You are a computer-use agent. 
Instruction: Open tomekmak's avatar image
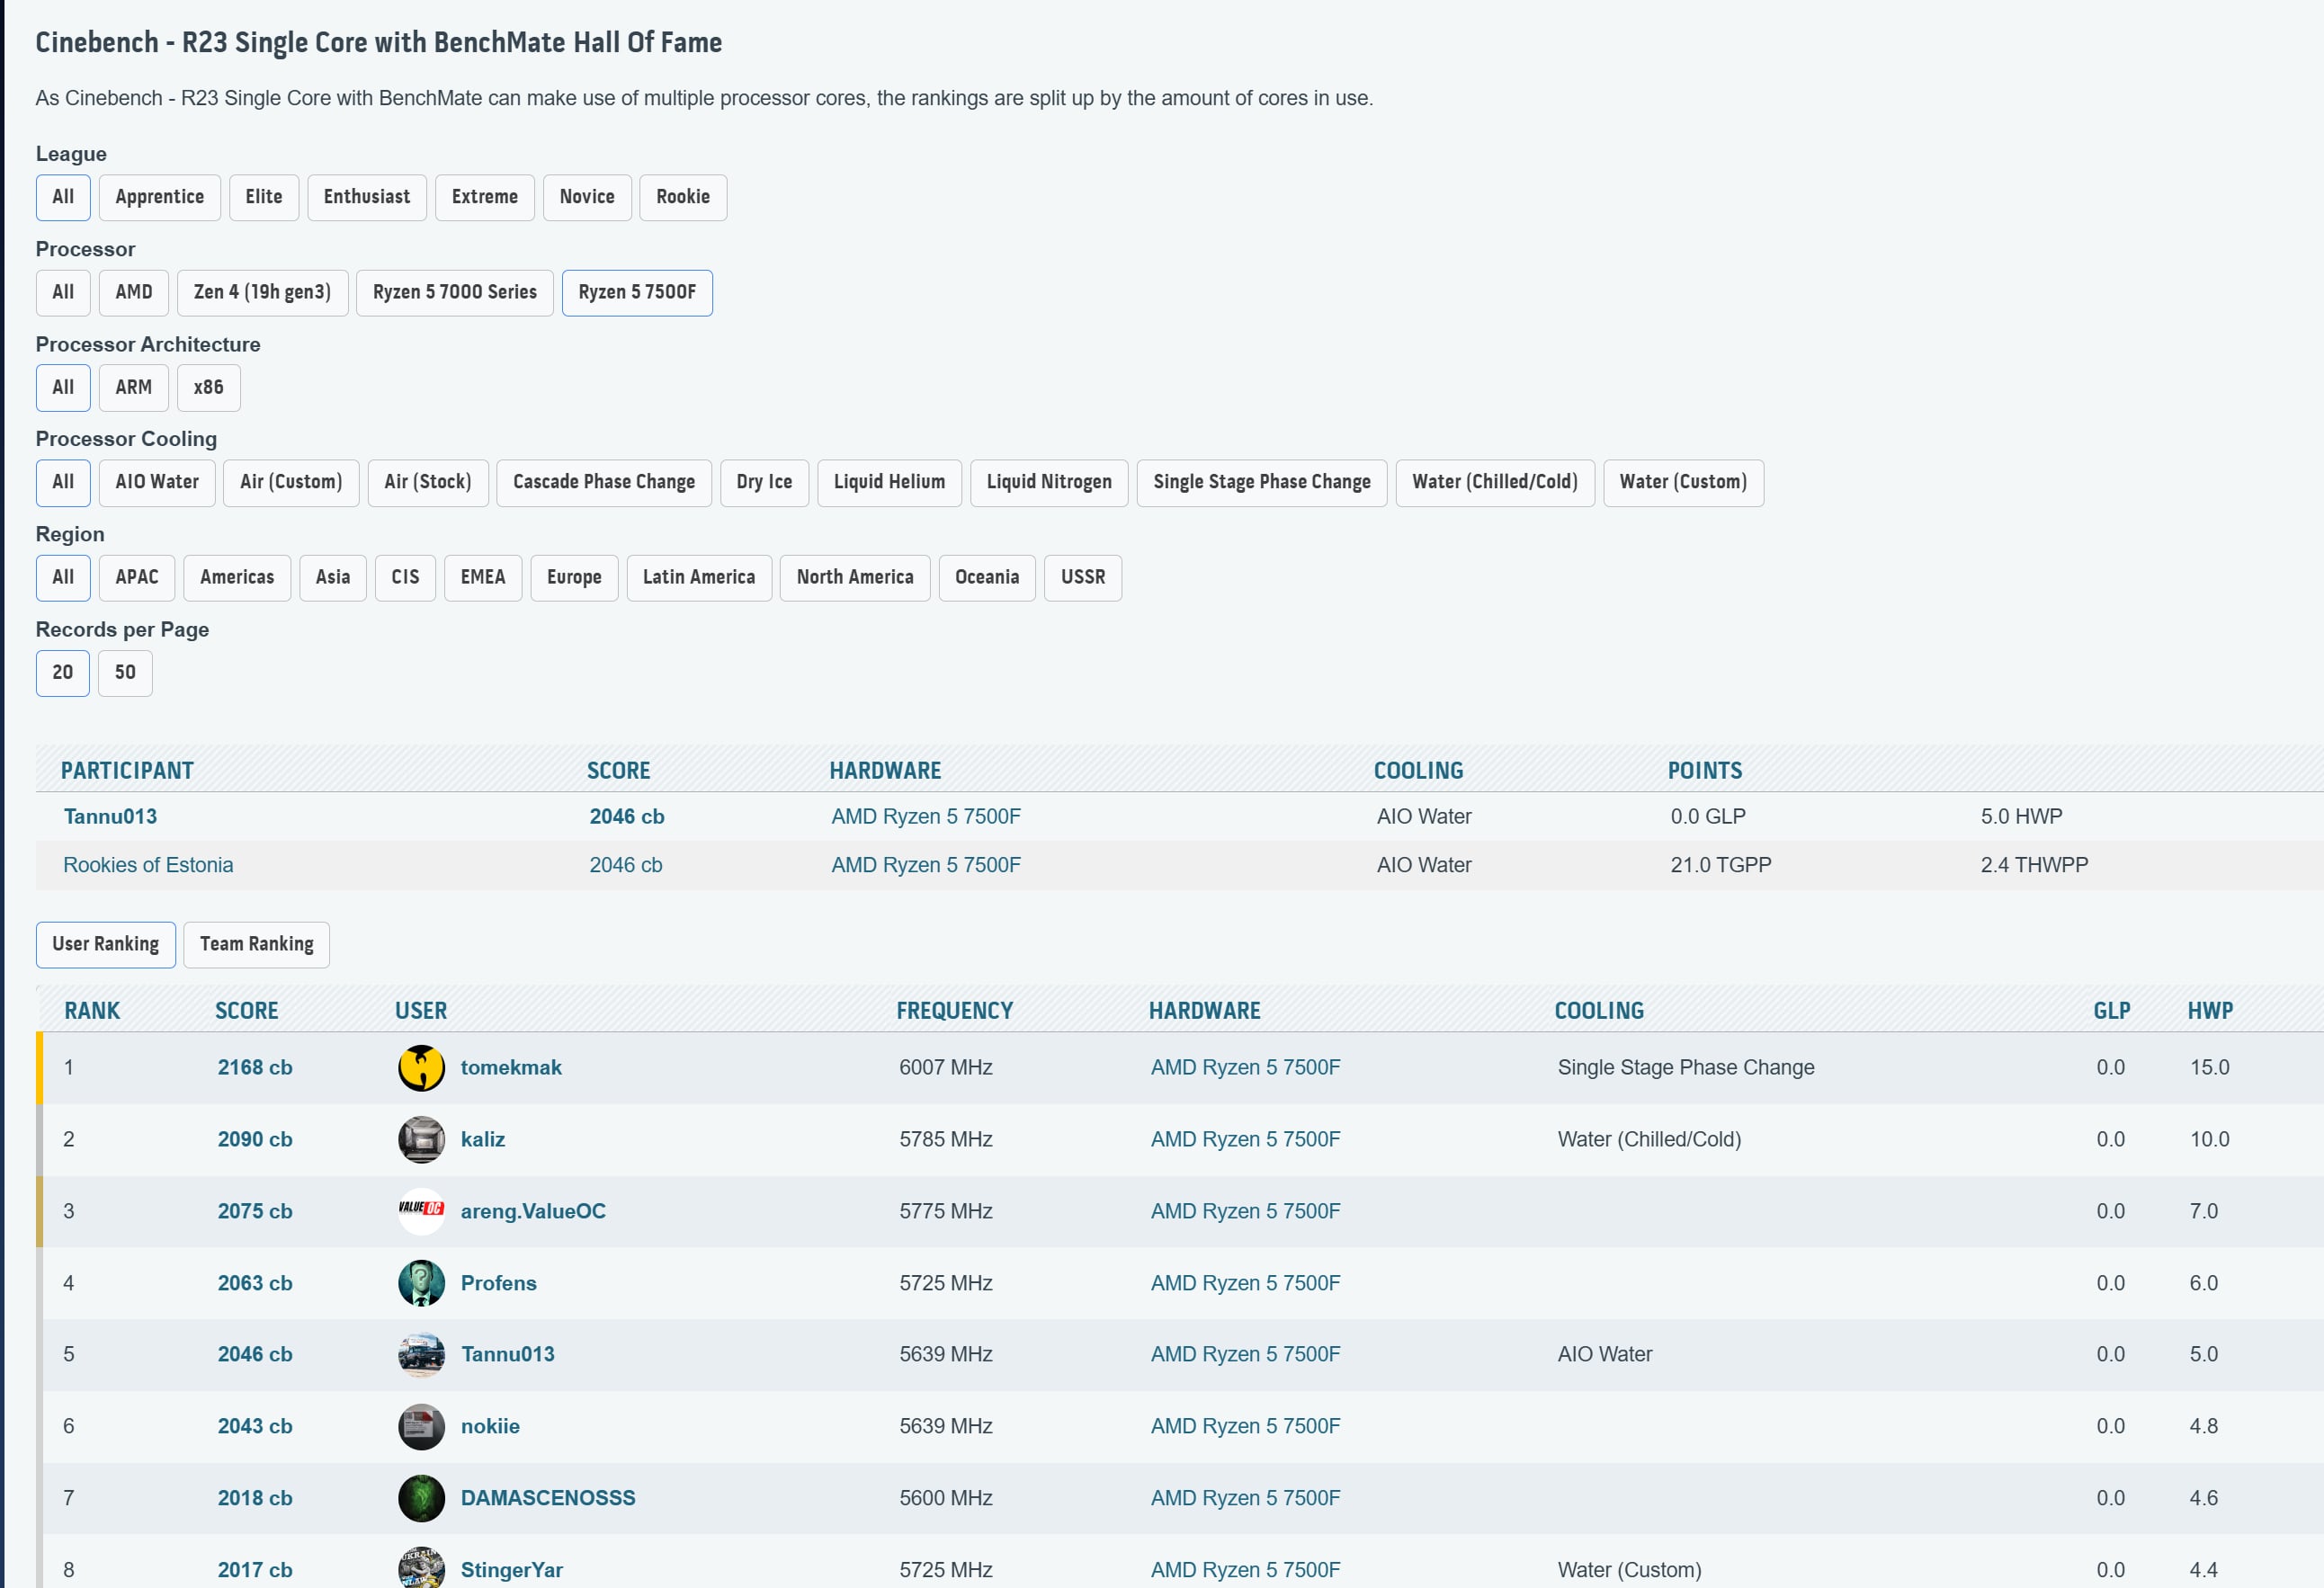[421, 1067]
